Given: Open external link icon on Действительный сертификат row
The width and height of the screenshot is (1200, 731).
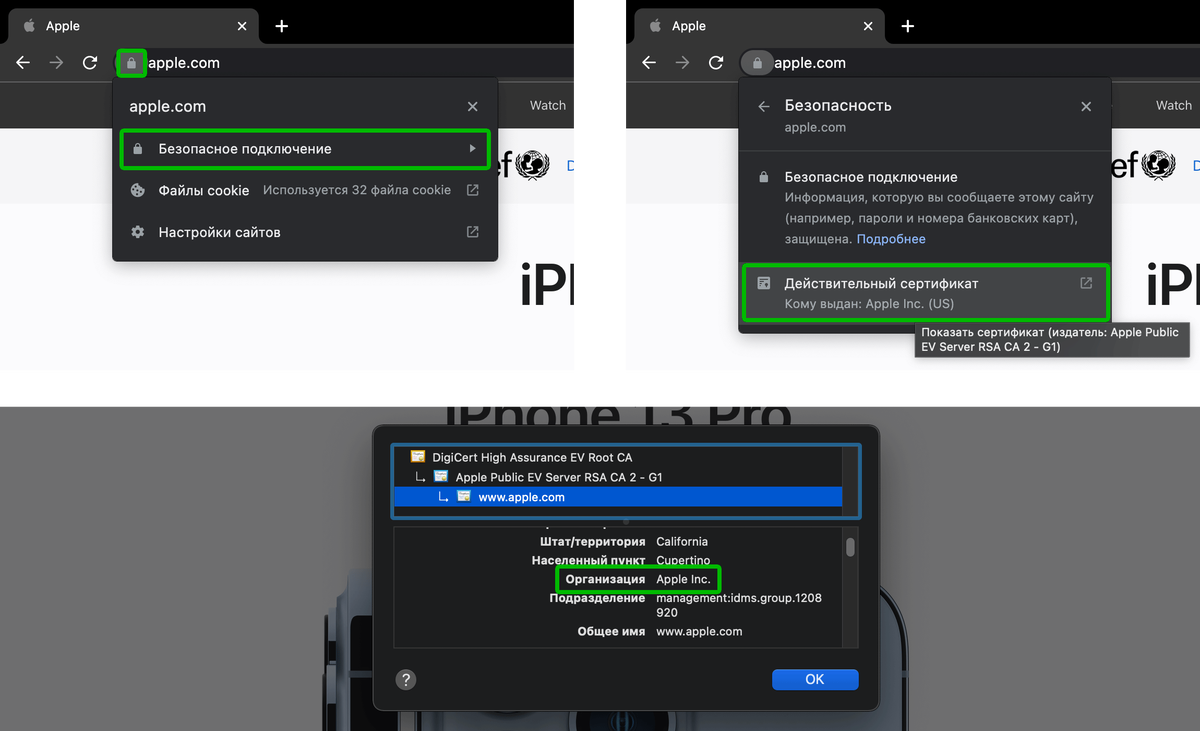Looking at the screenshot, I should [1087, 283].
